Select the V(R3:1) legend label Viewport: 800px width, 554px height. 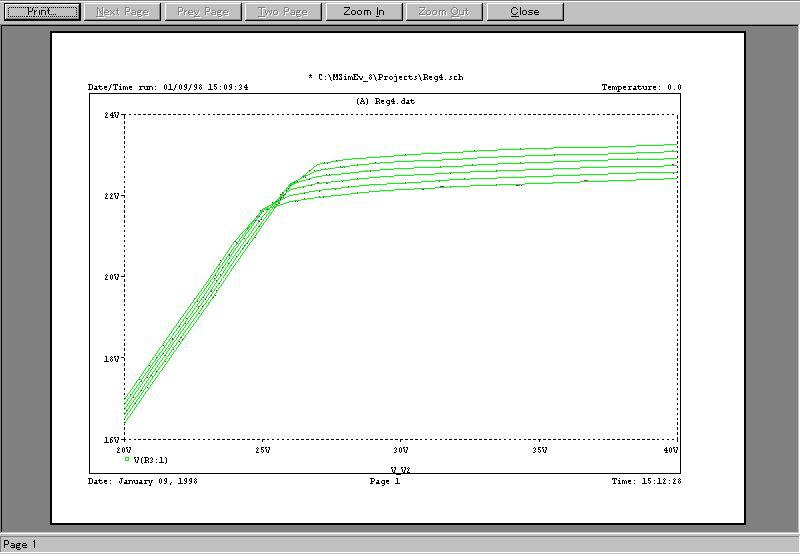pyautogui.click(x=152, y=460)
